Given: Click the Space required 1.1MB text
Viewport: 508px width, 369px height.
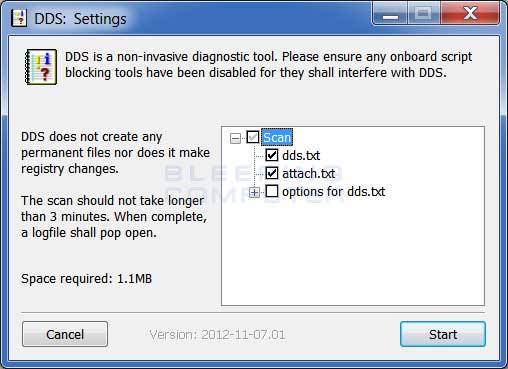Looking at the screenshot, I should coord(87,278).
